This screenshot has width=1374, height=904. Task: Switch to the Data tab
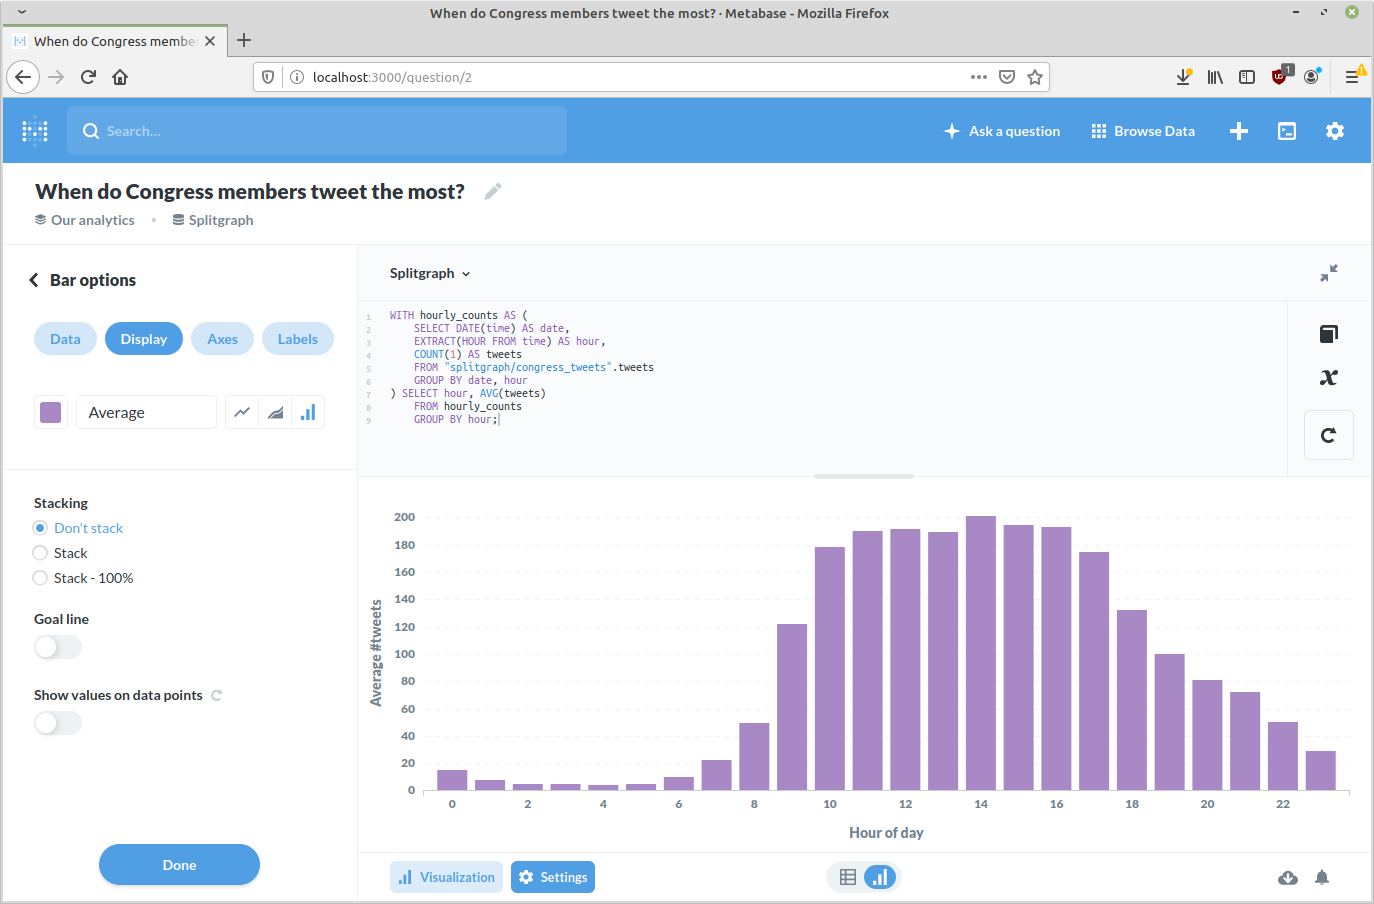[65, 339]
